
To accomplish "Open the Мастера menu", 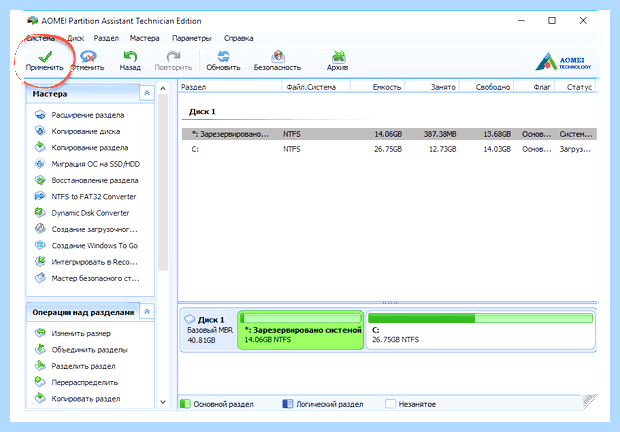I will click(144, 38).
